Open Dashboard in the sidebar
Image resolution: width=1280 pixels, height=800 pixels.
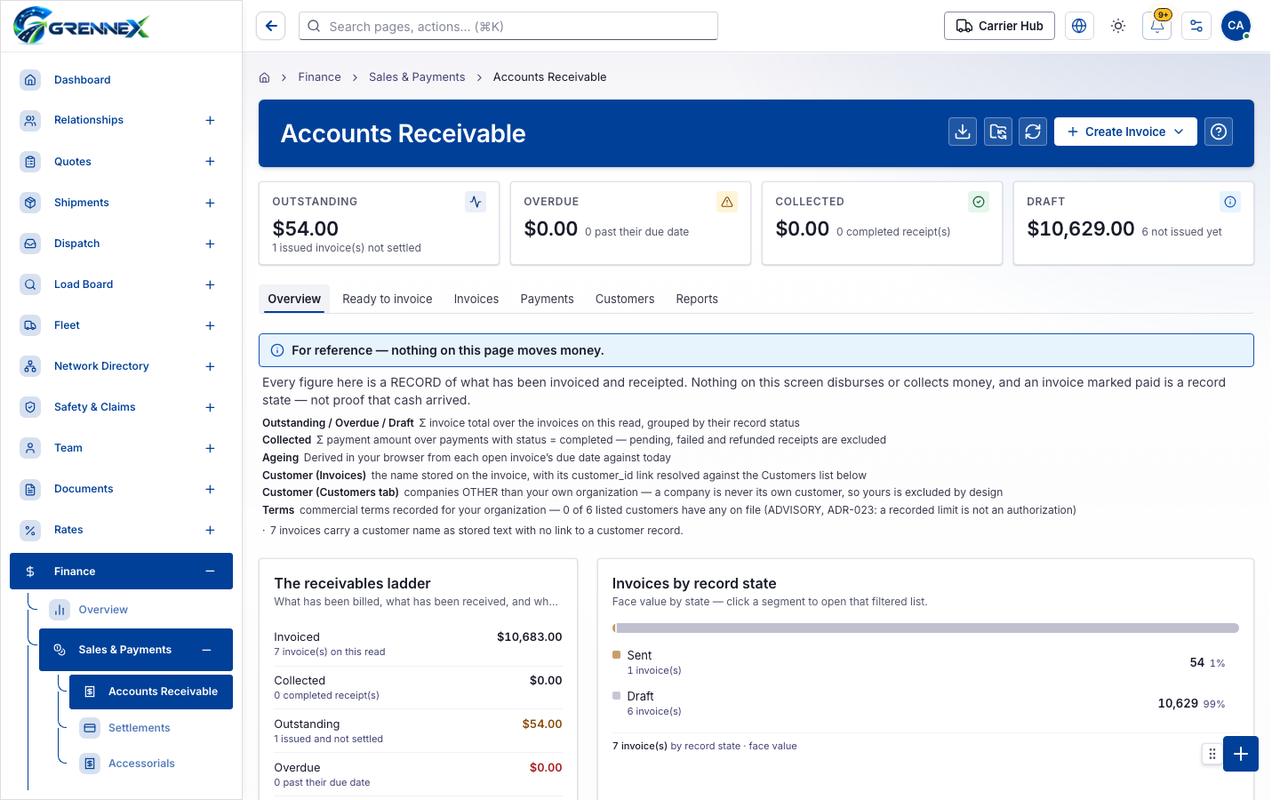[x=82, y=80]
